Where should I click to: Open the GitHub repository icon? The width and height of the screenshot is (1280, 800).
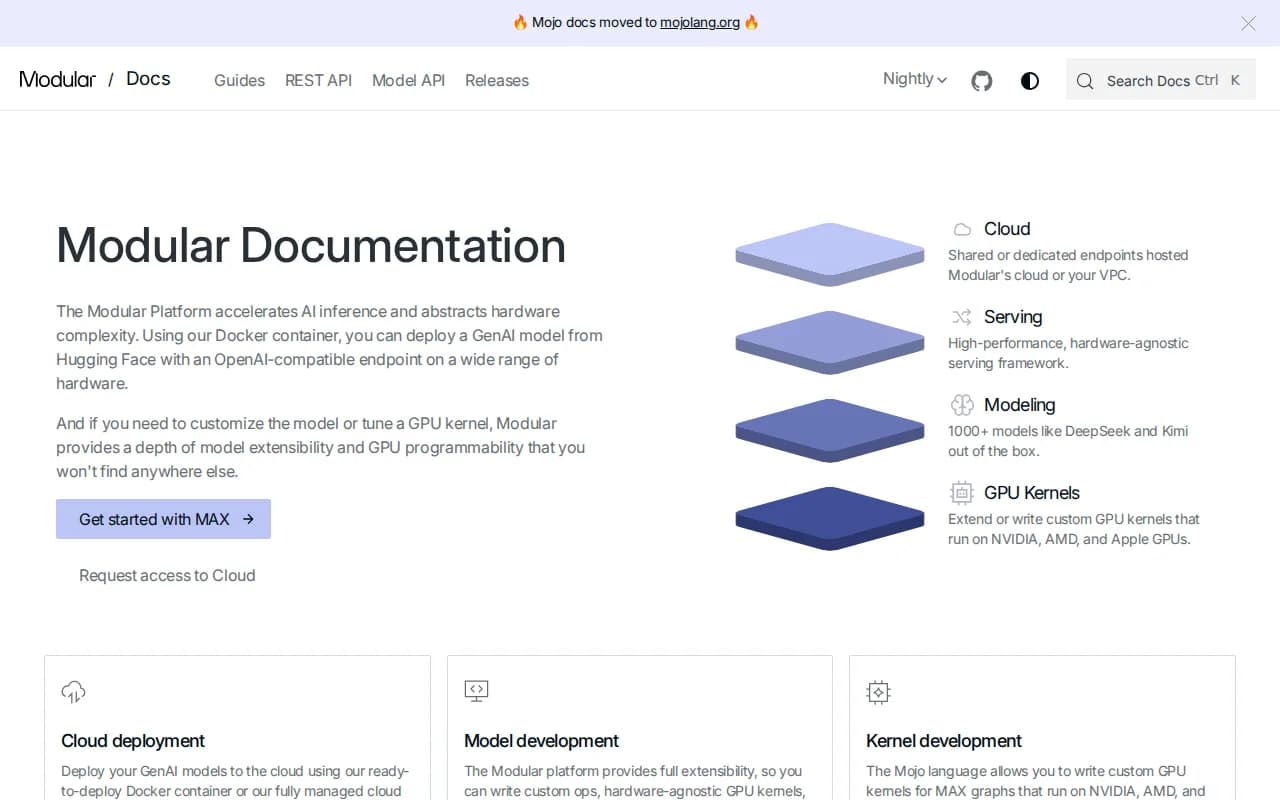click(982, 81)
